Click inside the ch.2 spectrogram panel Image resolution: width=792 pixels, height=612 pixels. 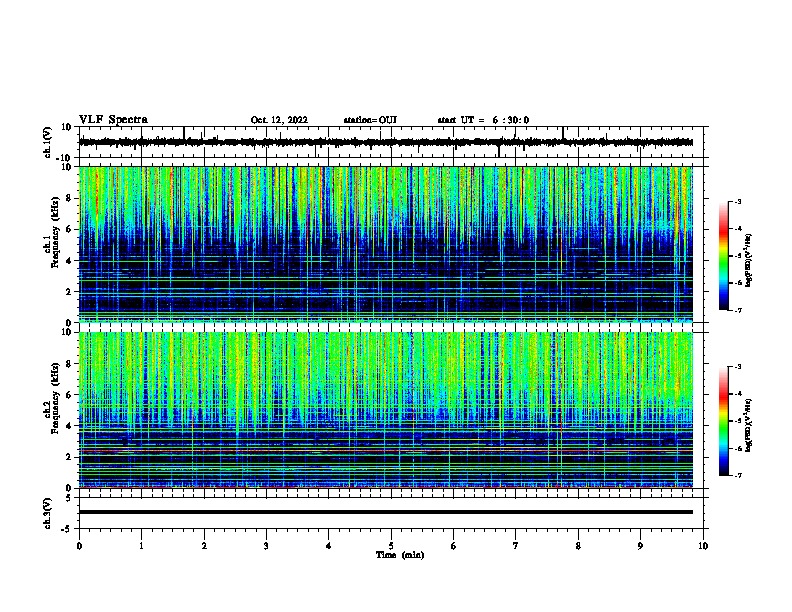[x=385, y=410]
